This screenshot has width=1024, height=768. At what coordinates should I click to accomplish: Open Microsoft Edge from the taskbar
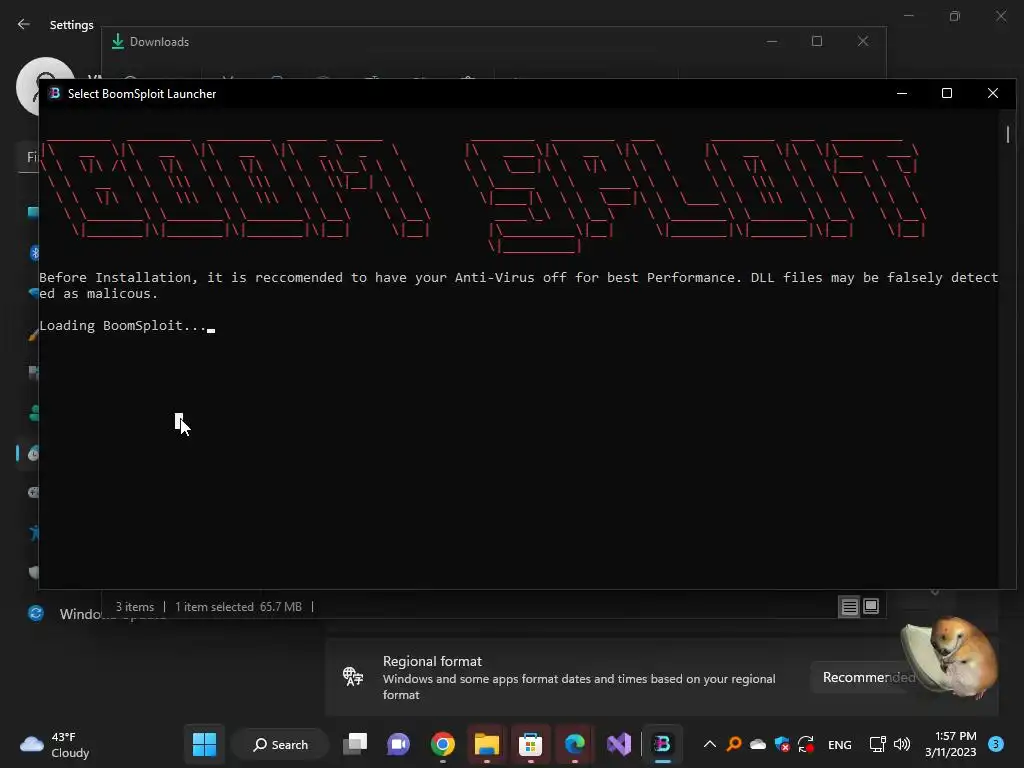(x=575, y=744)
